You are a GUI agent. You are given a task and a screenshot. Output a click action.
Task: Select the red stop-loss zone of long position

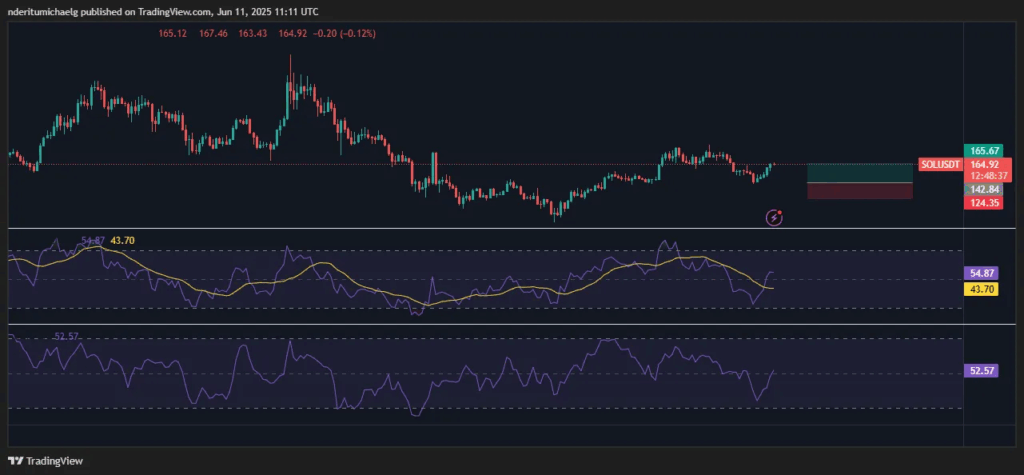coord(860,191)
